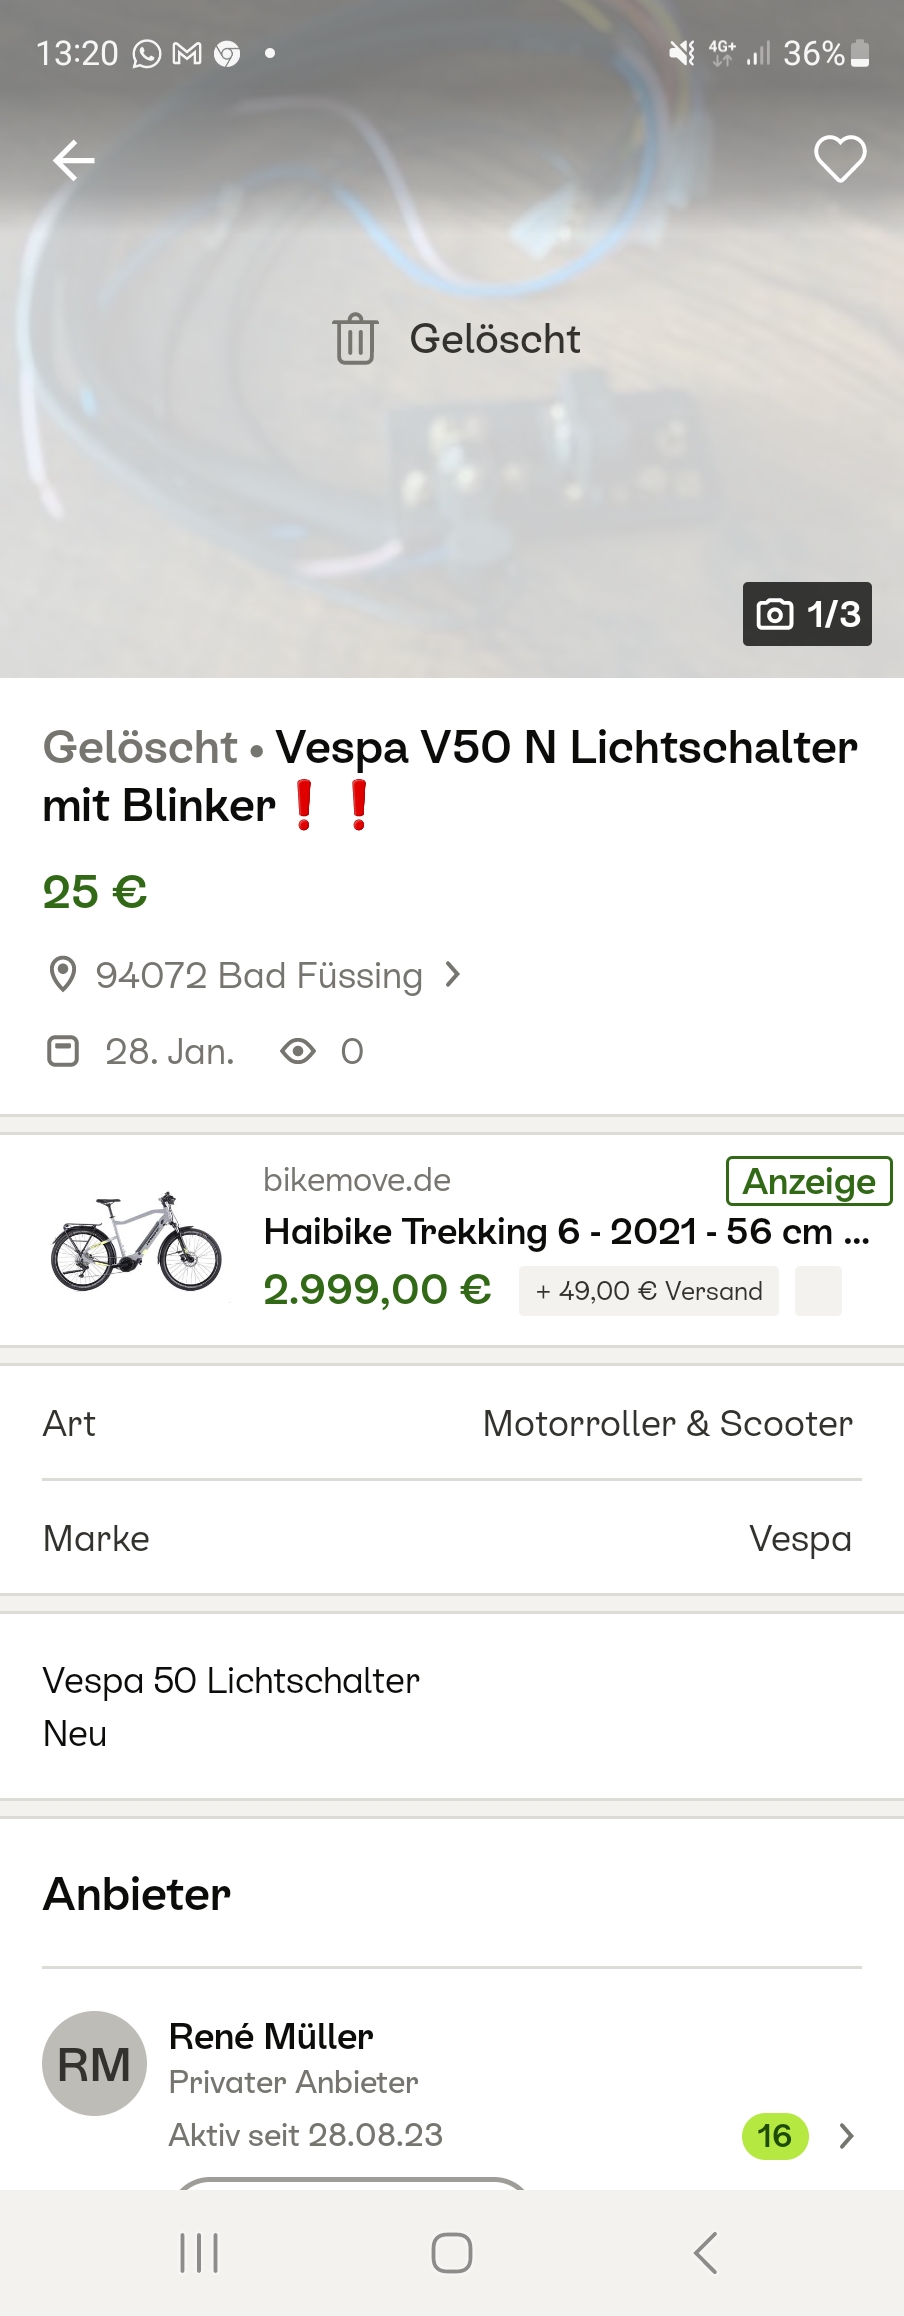Expand location 94072 Bad Füssing chevron
Screen dimensions: 904x2316
coord(453,974)
